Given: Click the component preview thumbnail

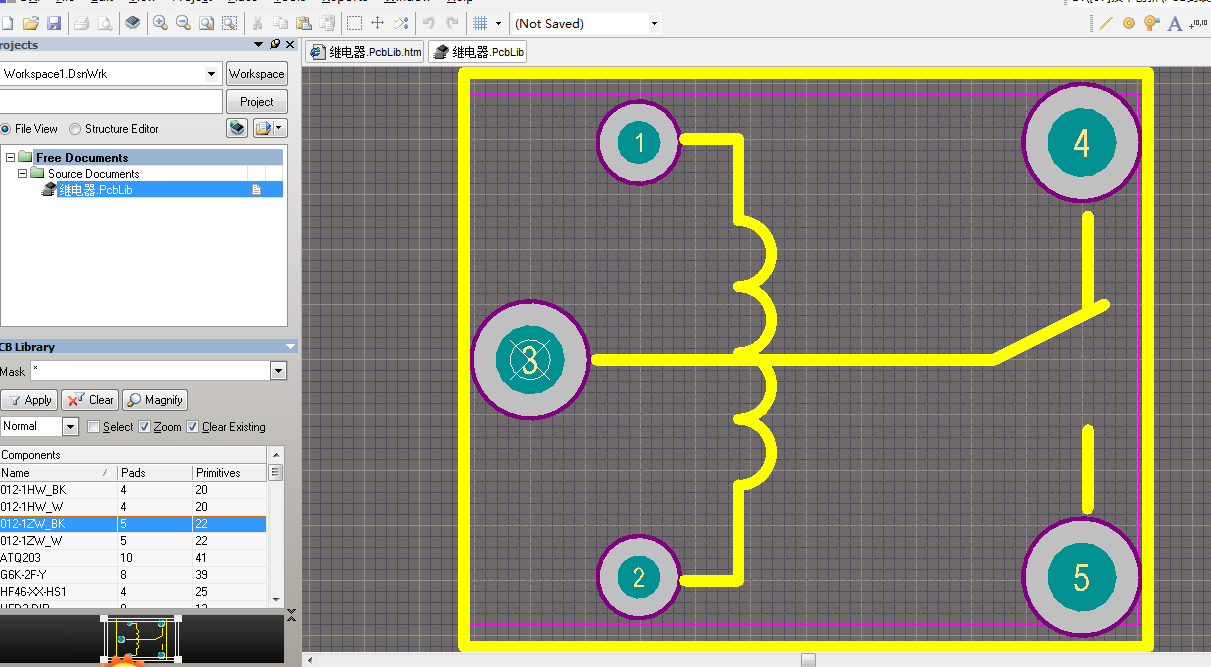Looking at the screenshot, I should pyautogui.click(x=142, y=638).
